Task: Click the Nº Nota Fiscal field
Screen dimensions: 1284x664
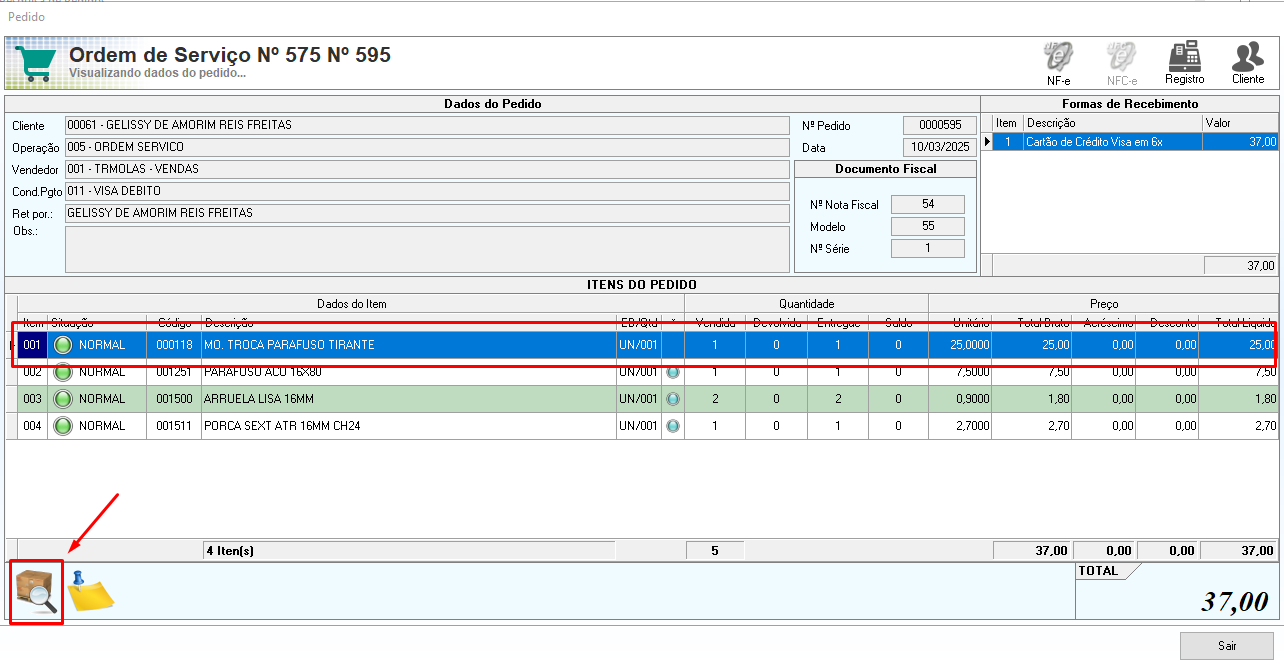Action: pyautogui.click(x=927, y=204)
